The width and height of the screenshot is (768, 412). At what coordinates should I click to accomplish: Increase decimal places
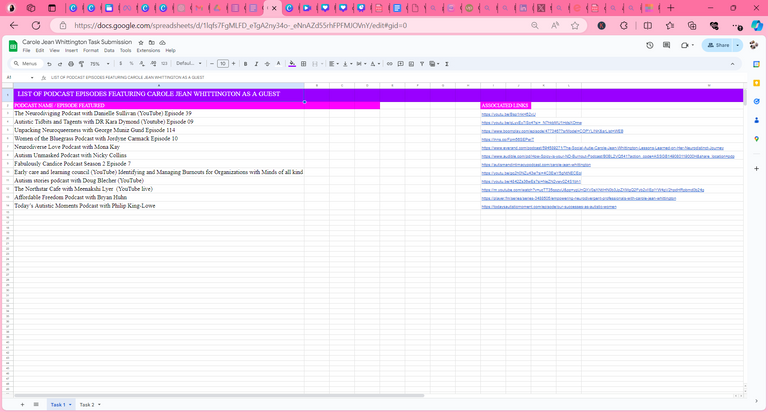[153, 64]
